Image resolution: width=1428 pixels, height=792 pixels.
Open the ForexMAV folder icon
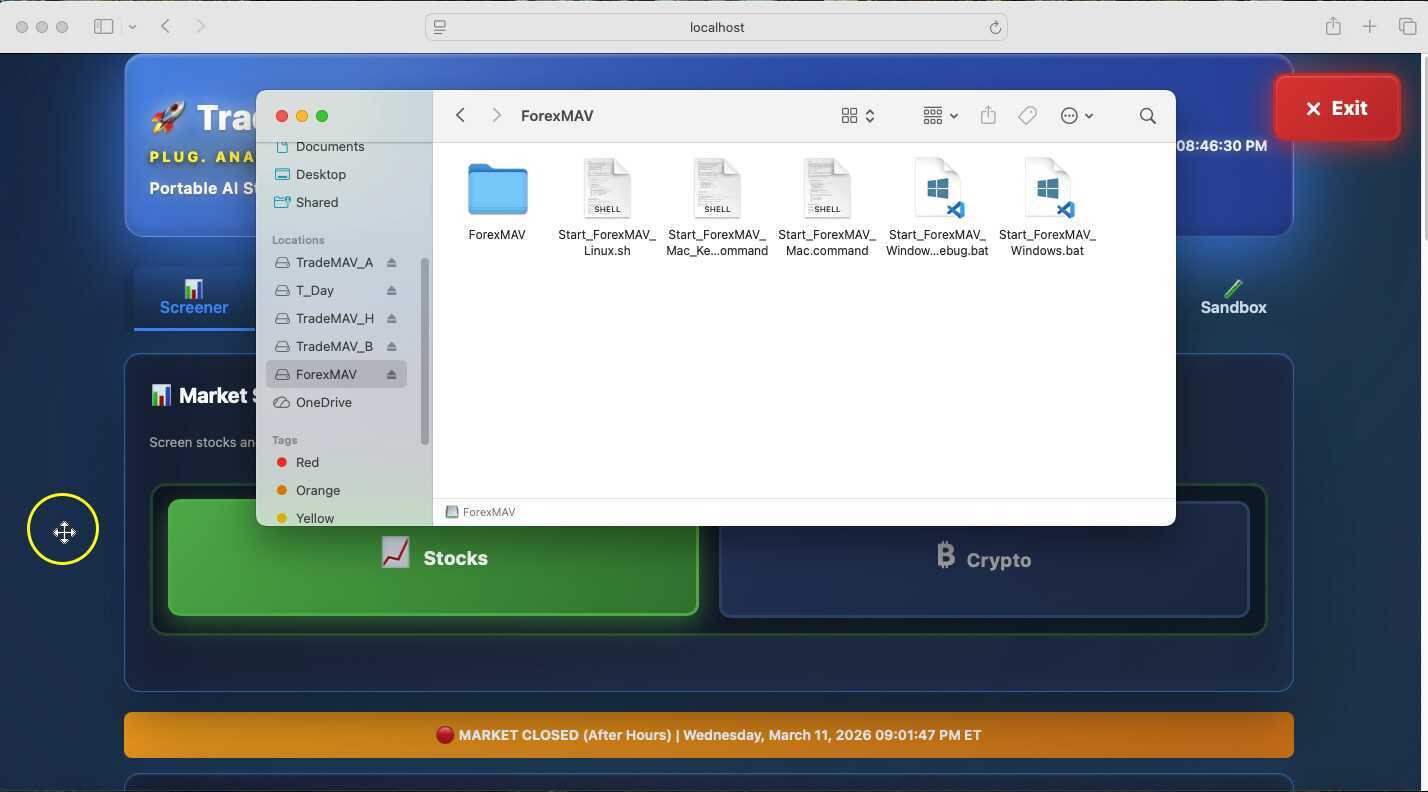pyautogui.click(x=497, y=189)
